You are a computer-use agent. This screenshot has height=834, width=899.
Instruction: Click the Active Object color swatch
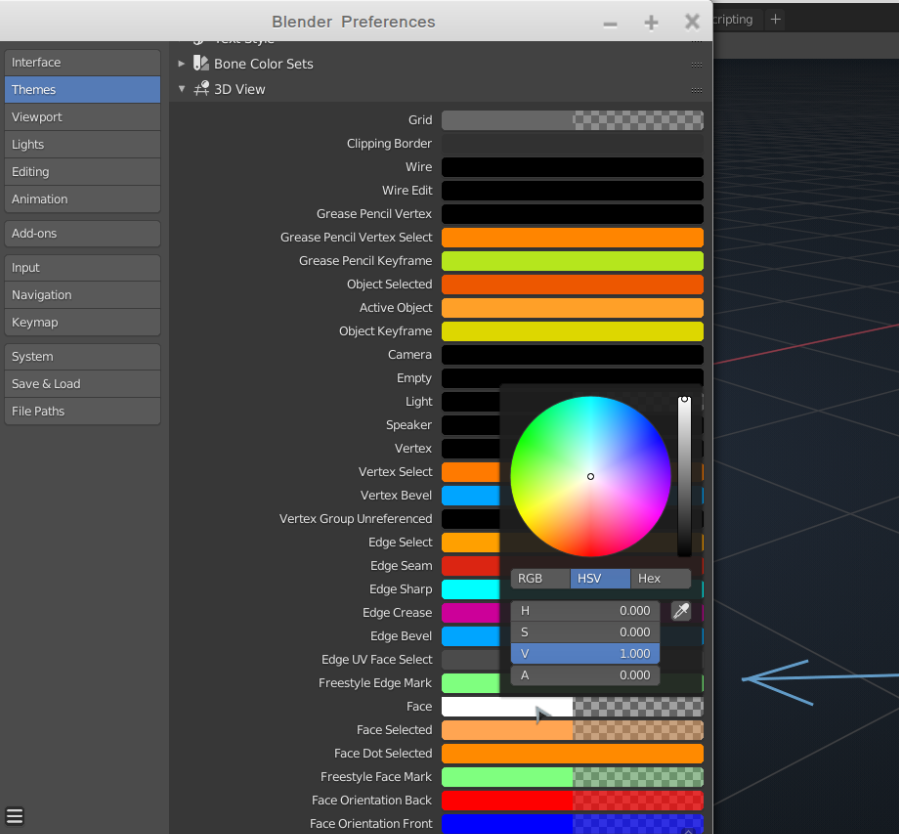[x=572, y=308]
